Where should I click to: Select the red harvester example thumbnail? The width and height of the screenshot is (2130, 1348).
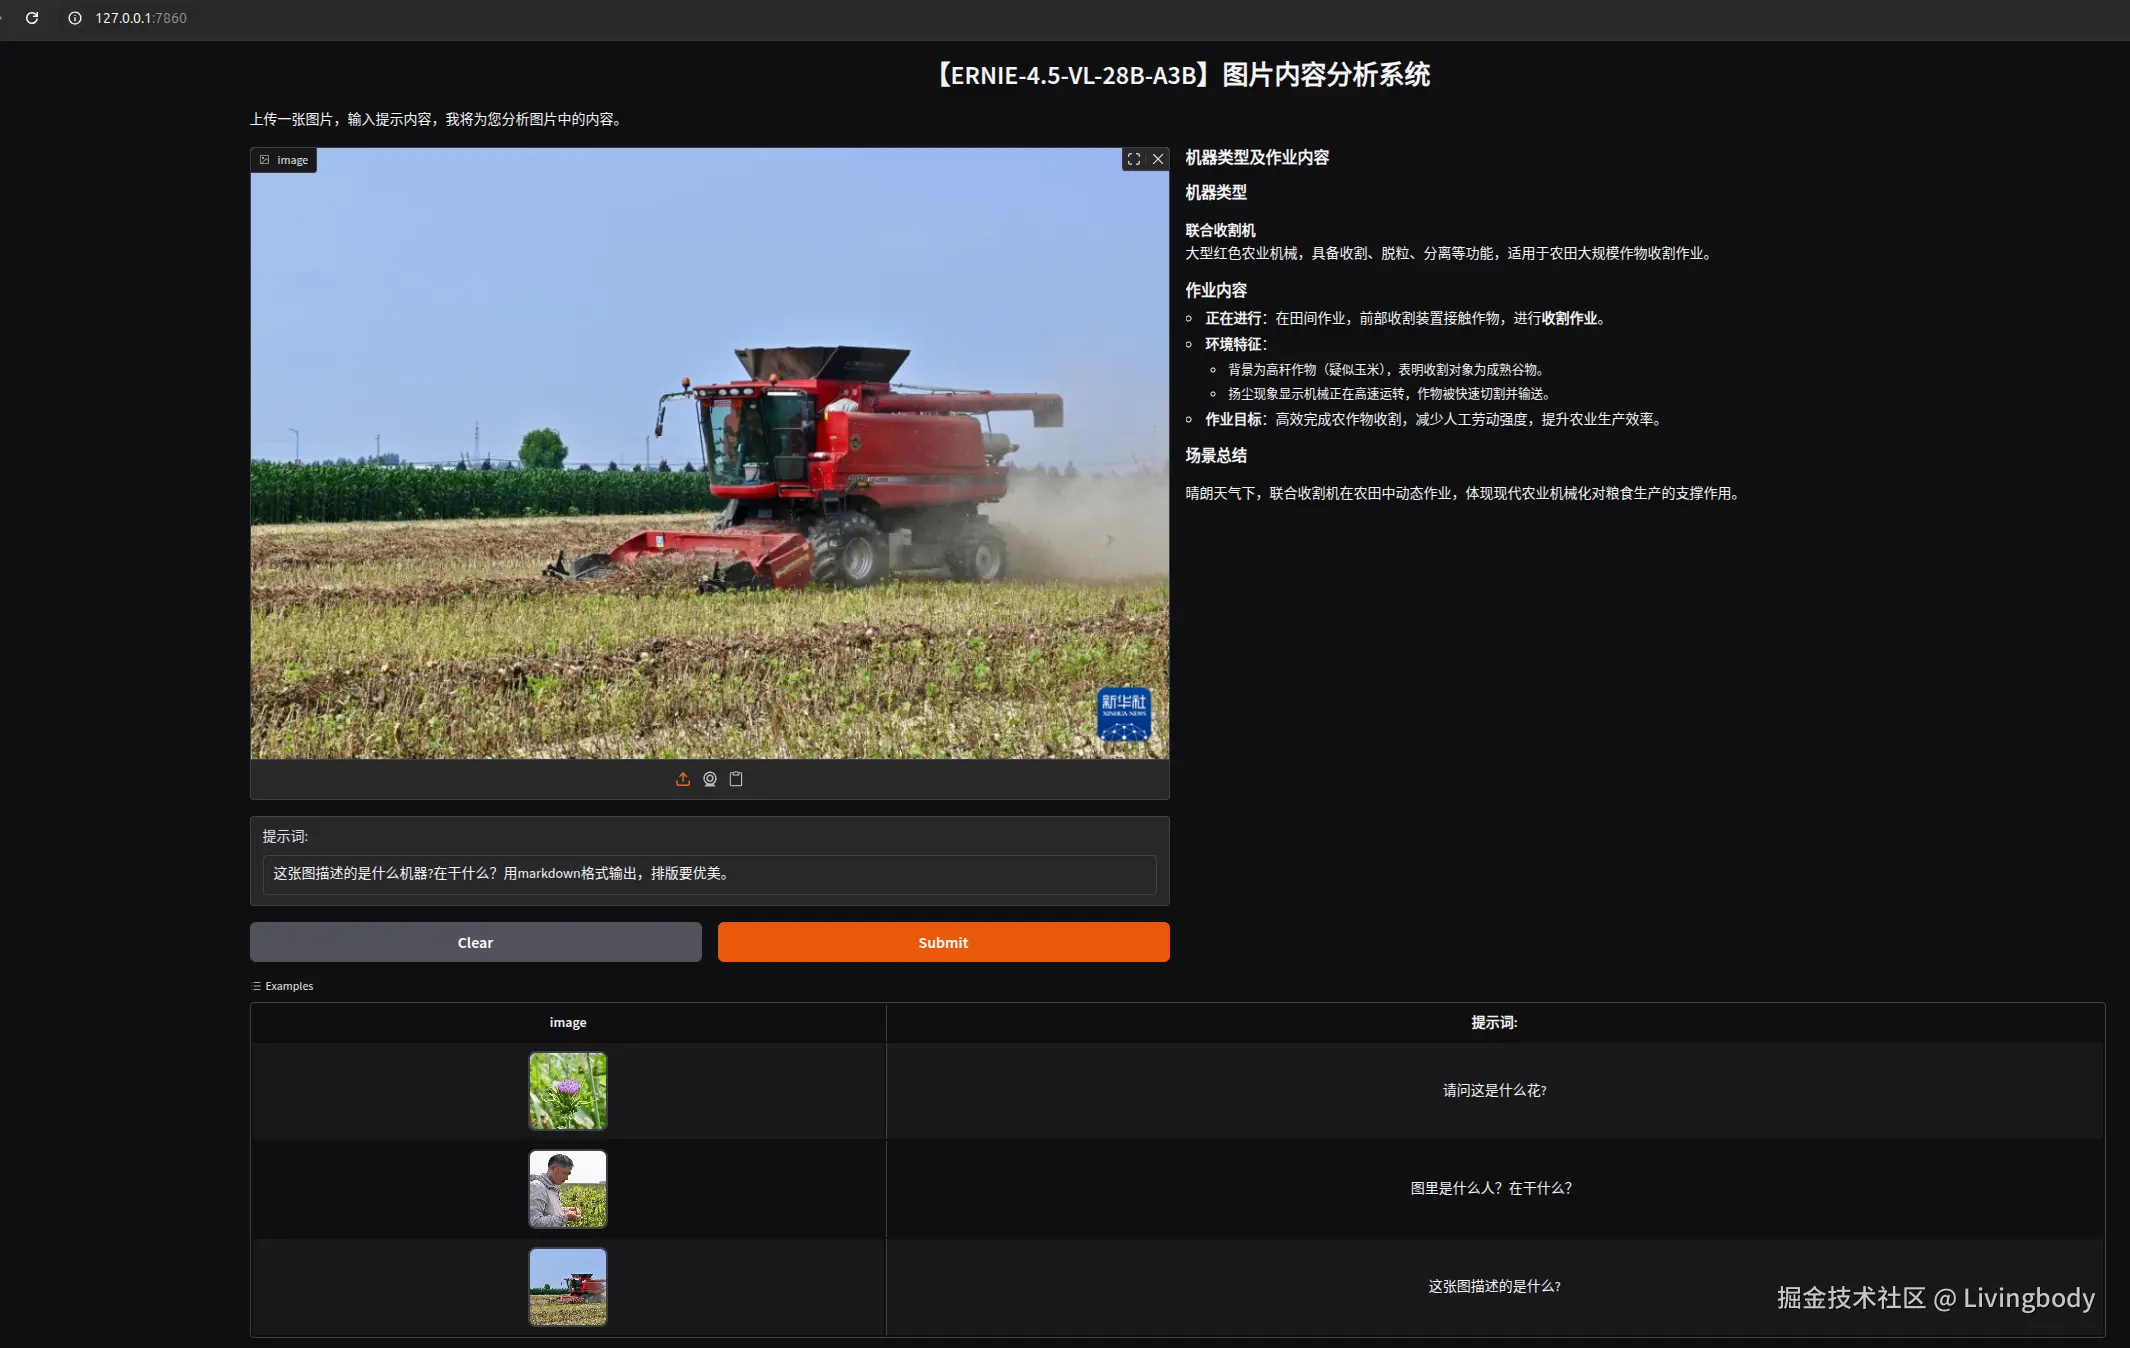568,1287
